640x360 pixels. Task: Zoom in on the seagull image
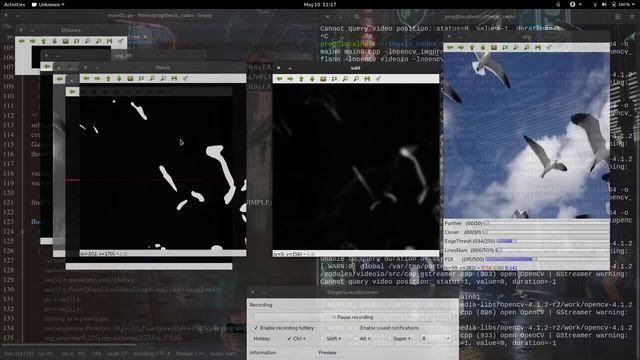pyautogui.click(x=516, y=47)
